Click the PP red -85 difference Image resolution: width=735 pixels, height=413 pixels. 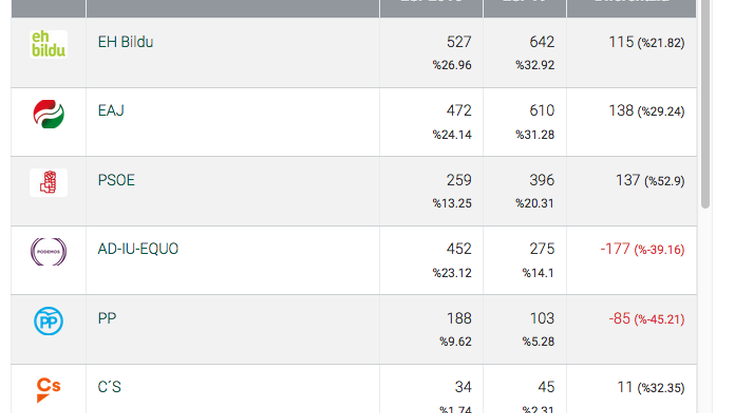click(x=619, y=319)
